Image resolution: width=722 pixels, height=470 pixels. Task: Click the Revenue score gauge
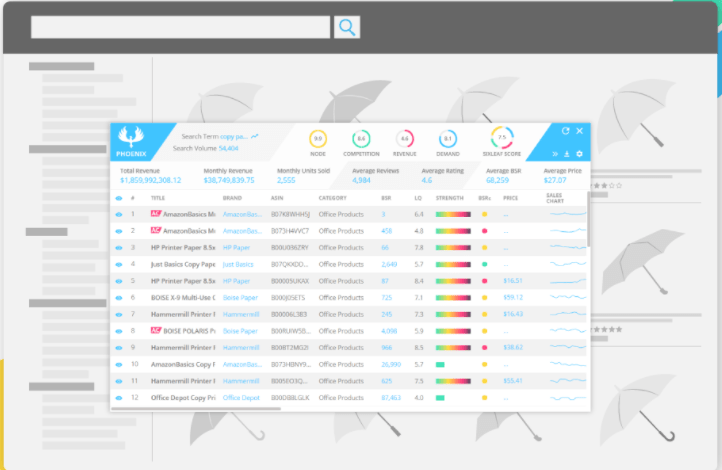(405, 139)
